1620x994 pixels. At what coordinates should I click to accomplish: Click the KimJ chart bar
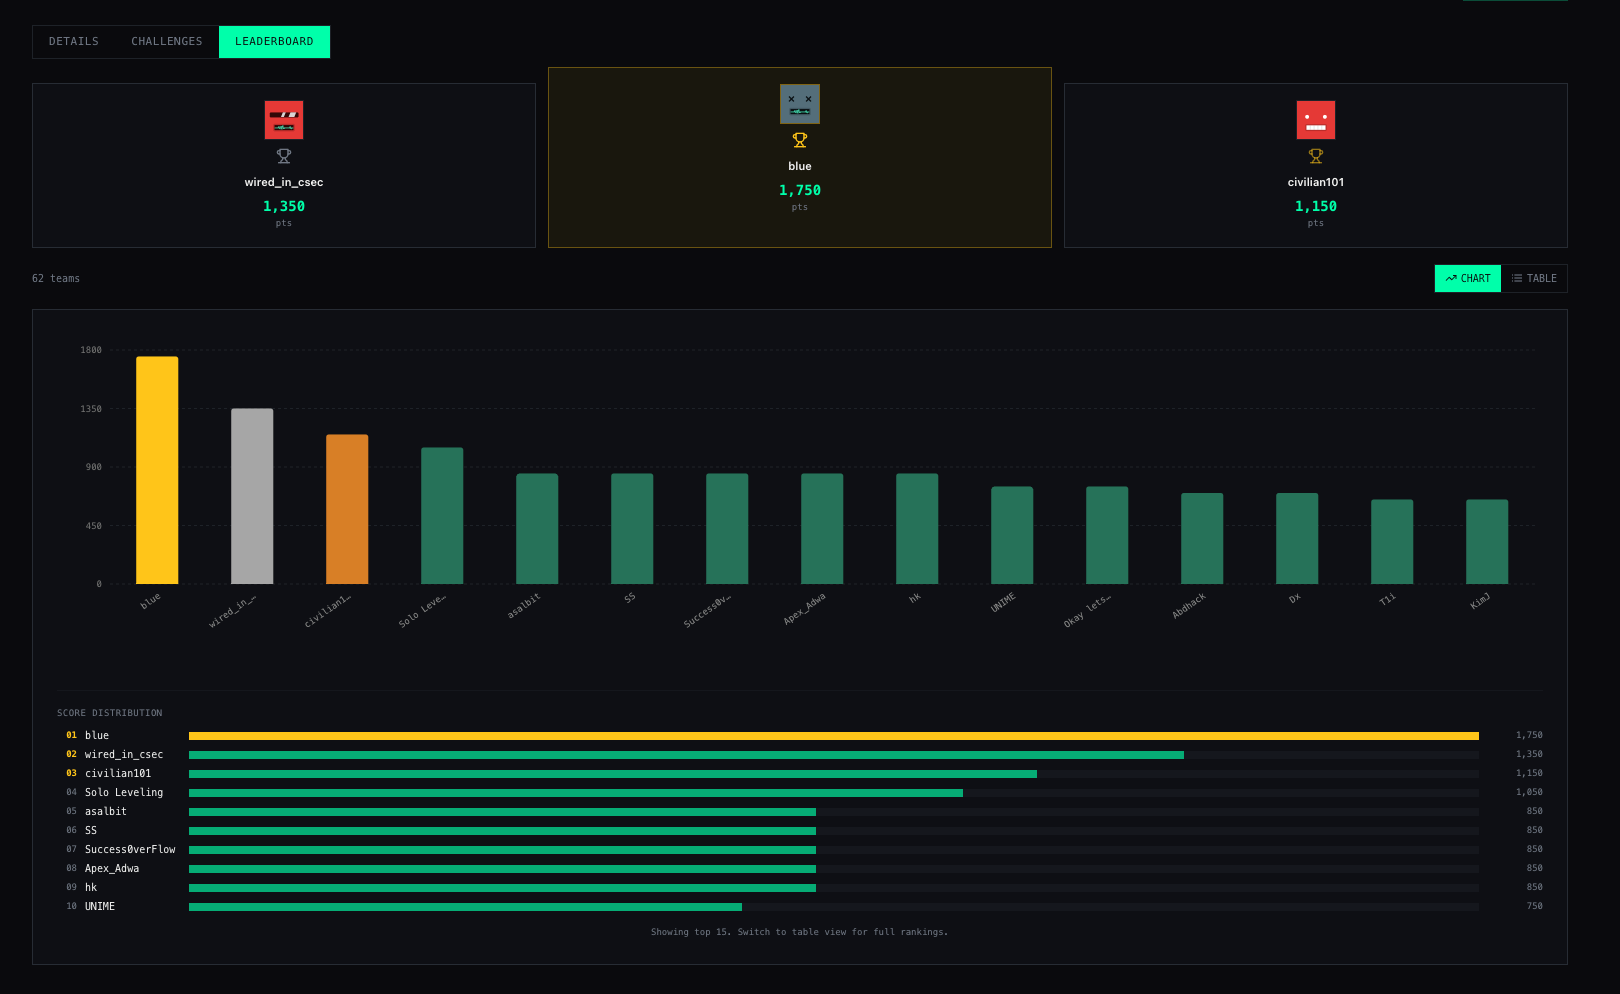coord(1487,542)
